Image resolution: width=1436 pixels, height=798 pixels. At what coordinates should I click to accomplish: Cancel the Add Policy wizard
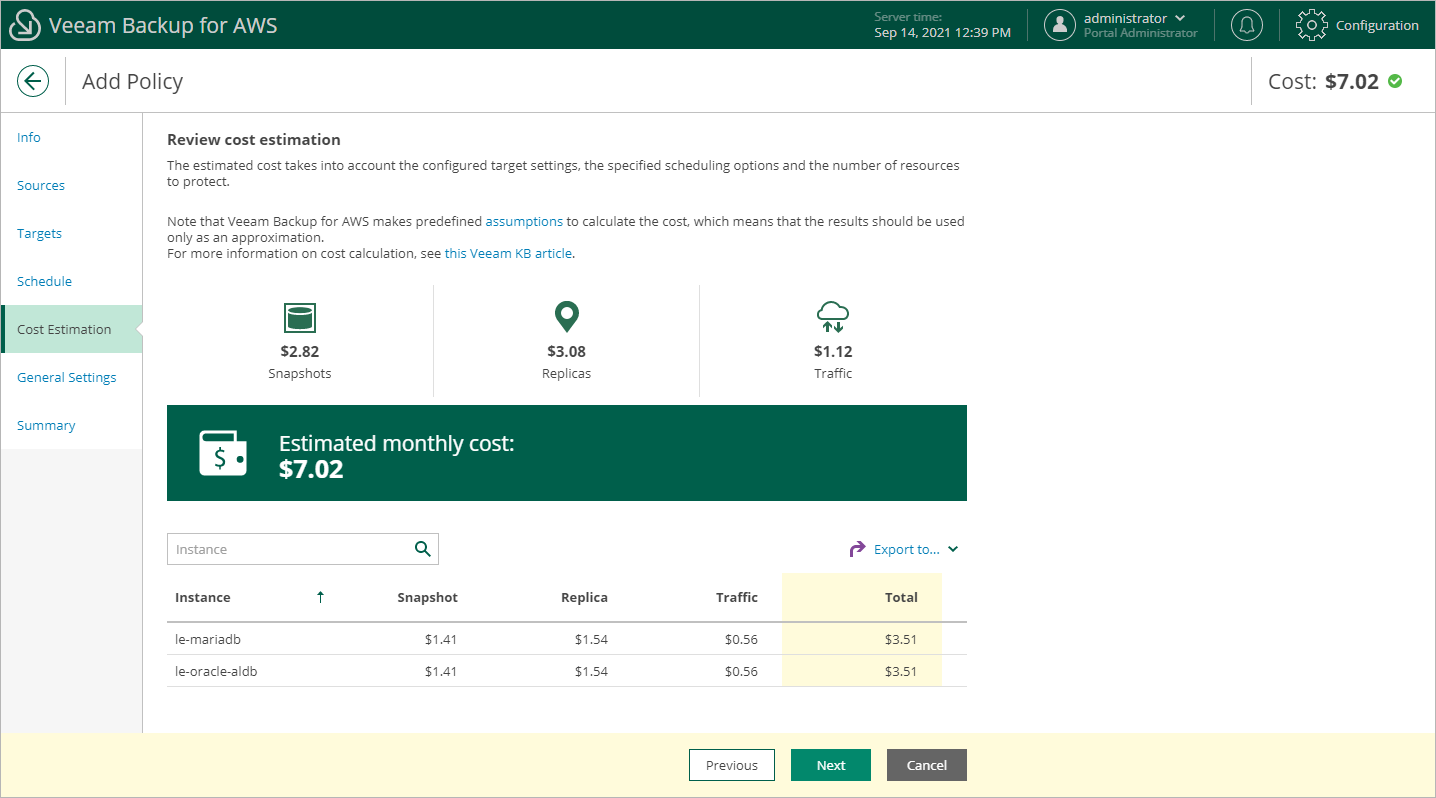point(927,765)
